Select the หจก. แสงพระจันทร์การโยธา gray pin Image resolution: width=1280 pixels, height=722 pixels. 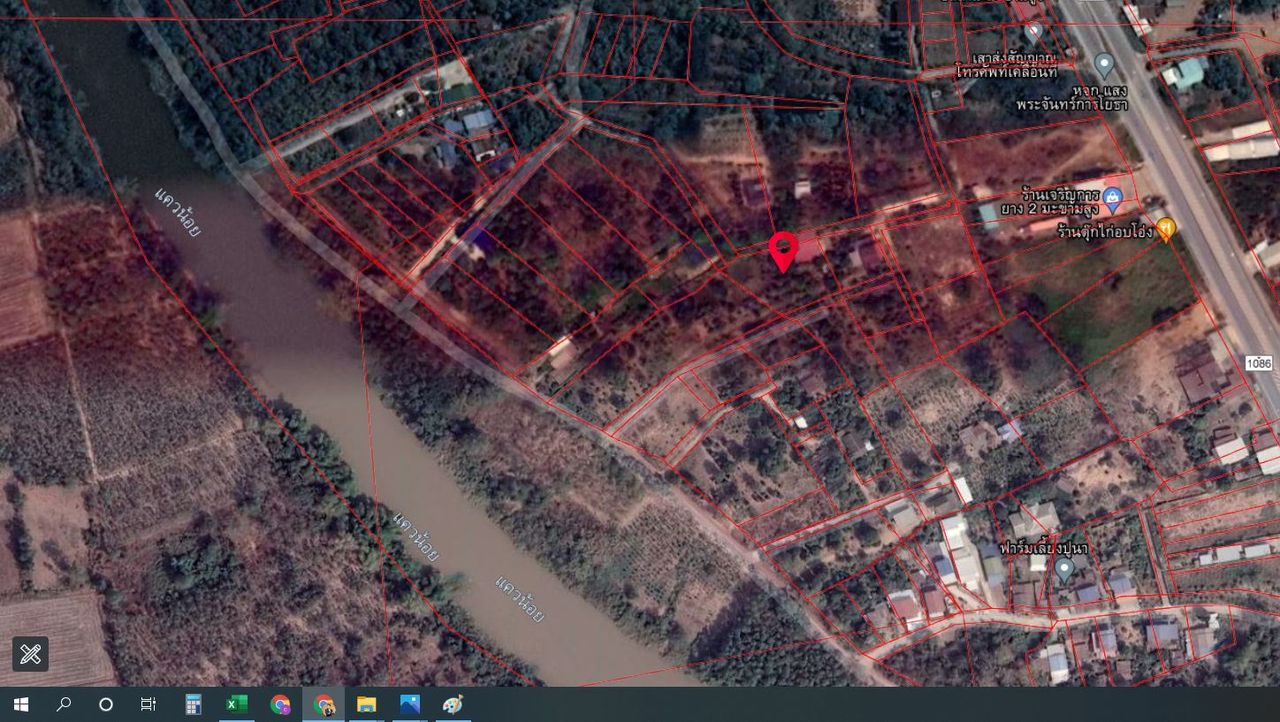click(1104, 66)
